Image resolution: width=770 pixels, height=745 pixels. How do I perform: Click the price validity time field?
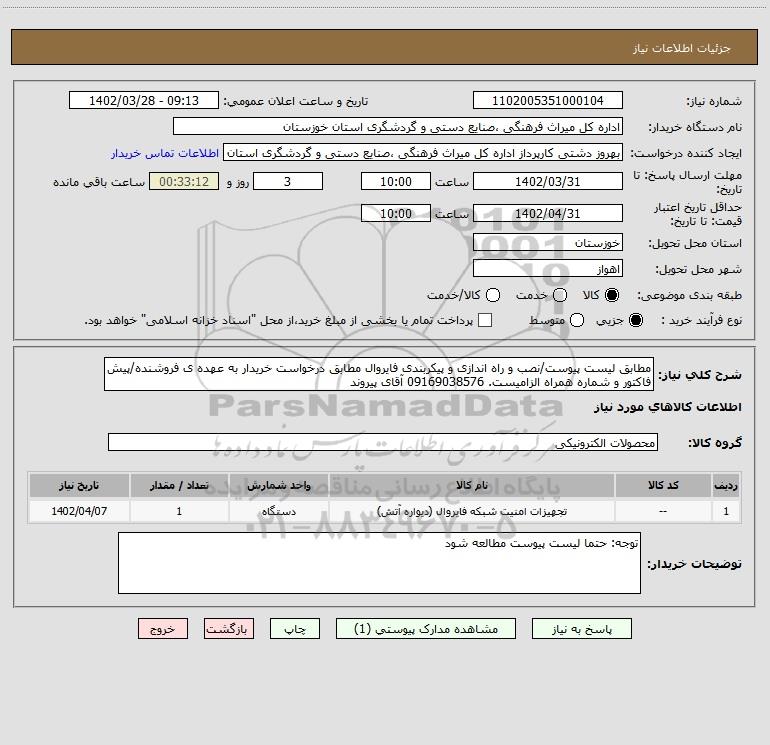396,213
